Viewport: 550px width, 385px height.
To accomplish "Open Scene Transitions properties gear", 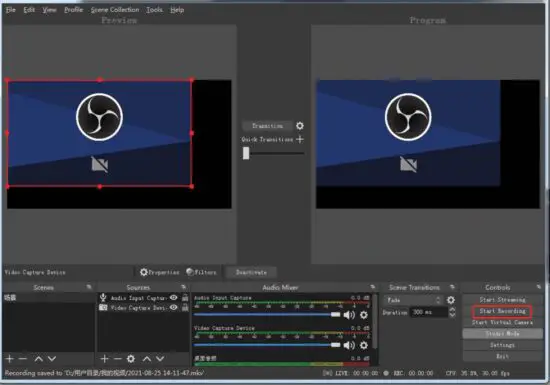I will 451,300.
